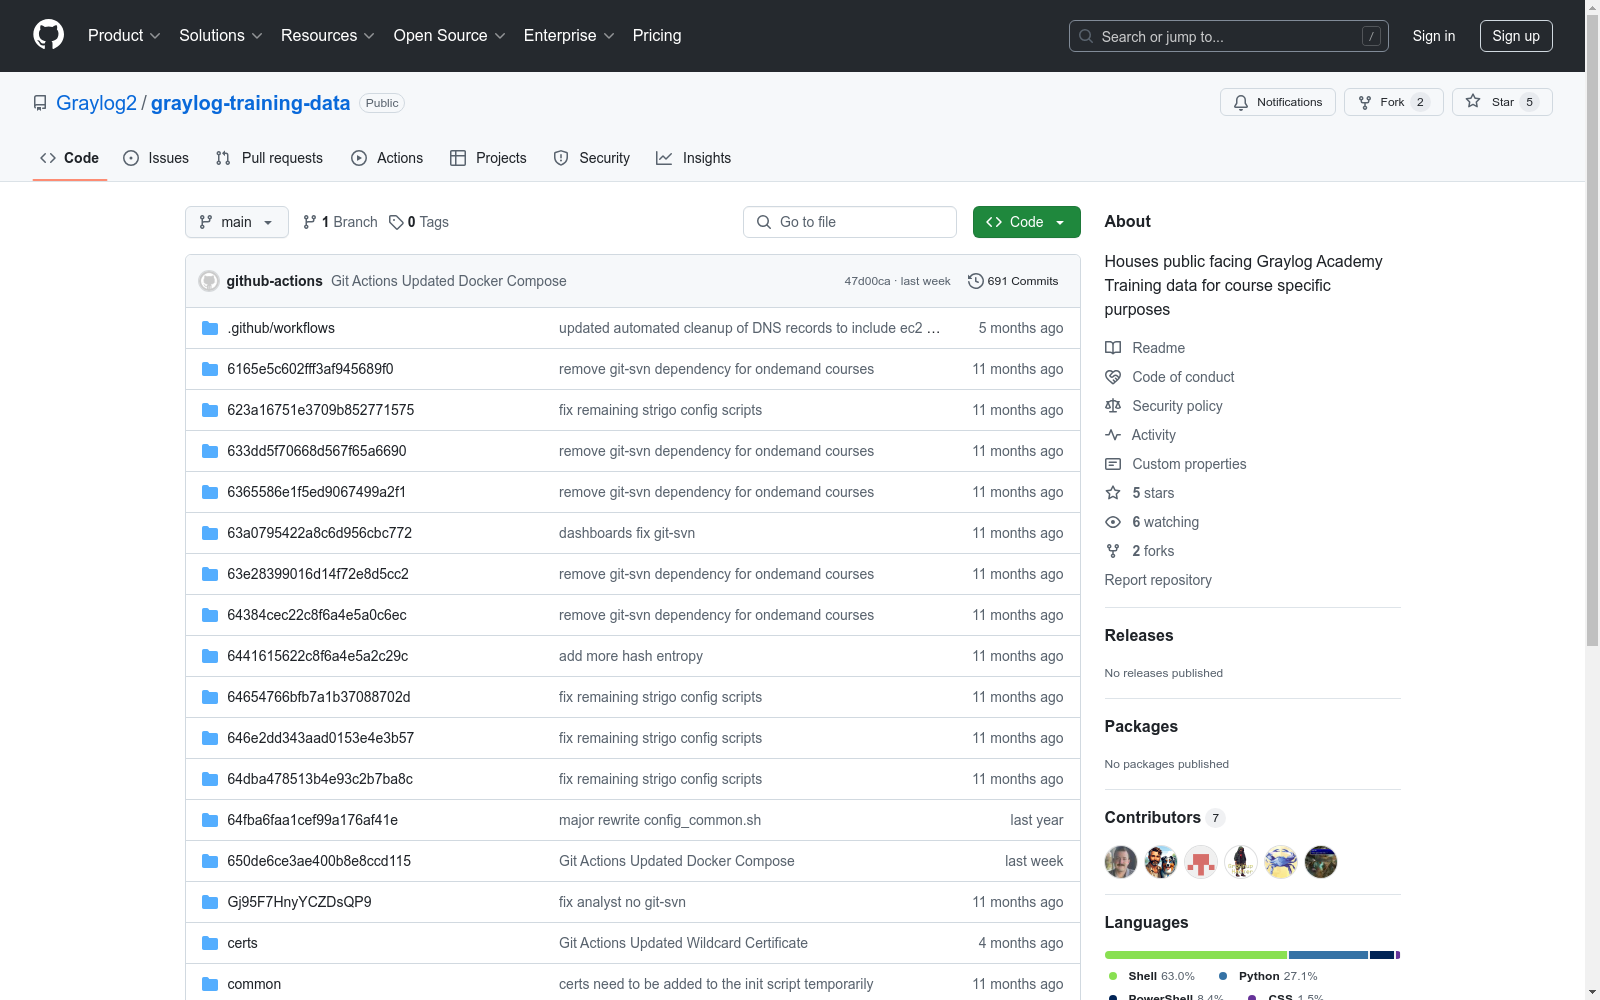1600x1000 pixels.
Task: Click the last contributor avatar in the row
Action: click(1321, 862)
